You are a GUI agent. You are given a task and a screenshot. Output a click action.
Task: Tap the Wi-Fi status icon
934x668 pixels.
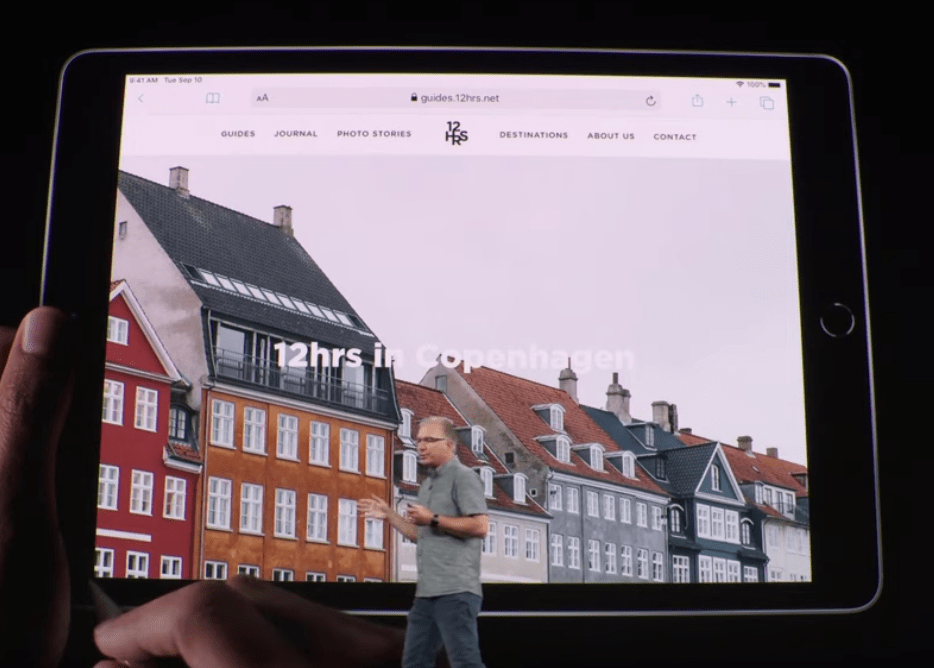click(x=740, y=85)
